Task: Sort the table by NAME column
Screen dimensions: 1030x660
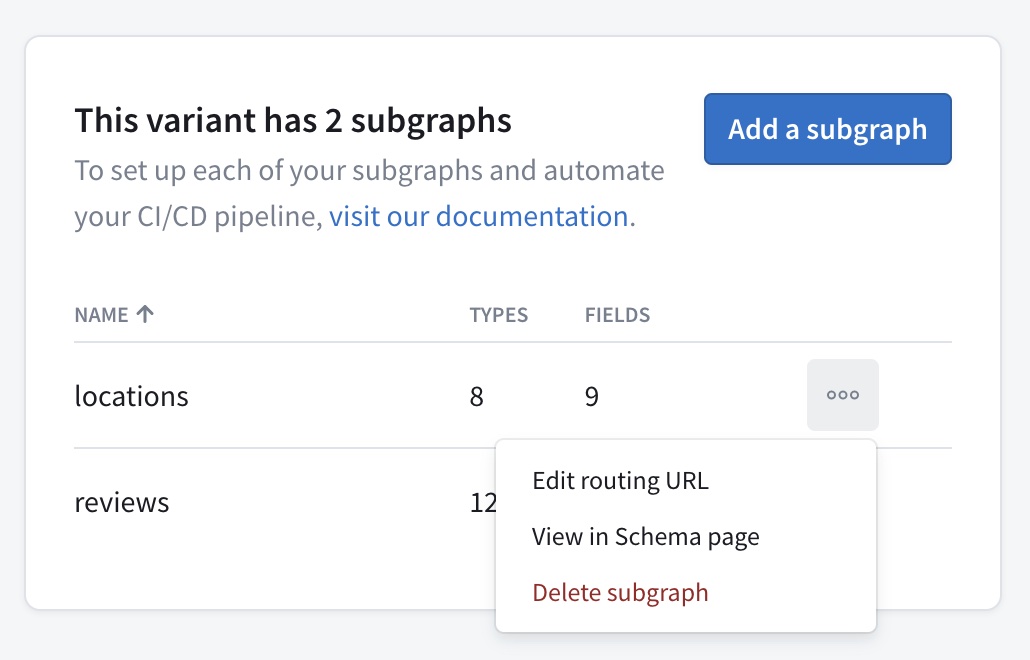Action: click(97, 314)
